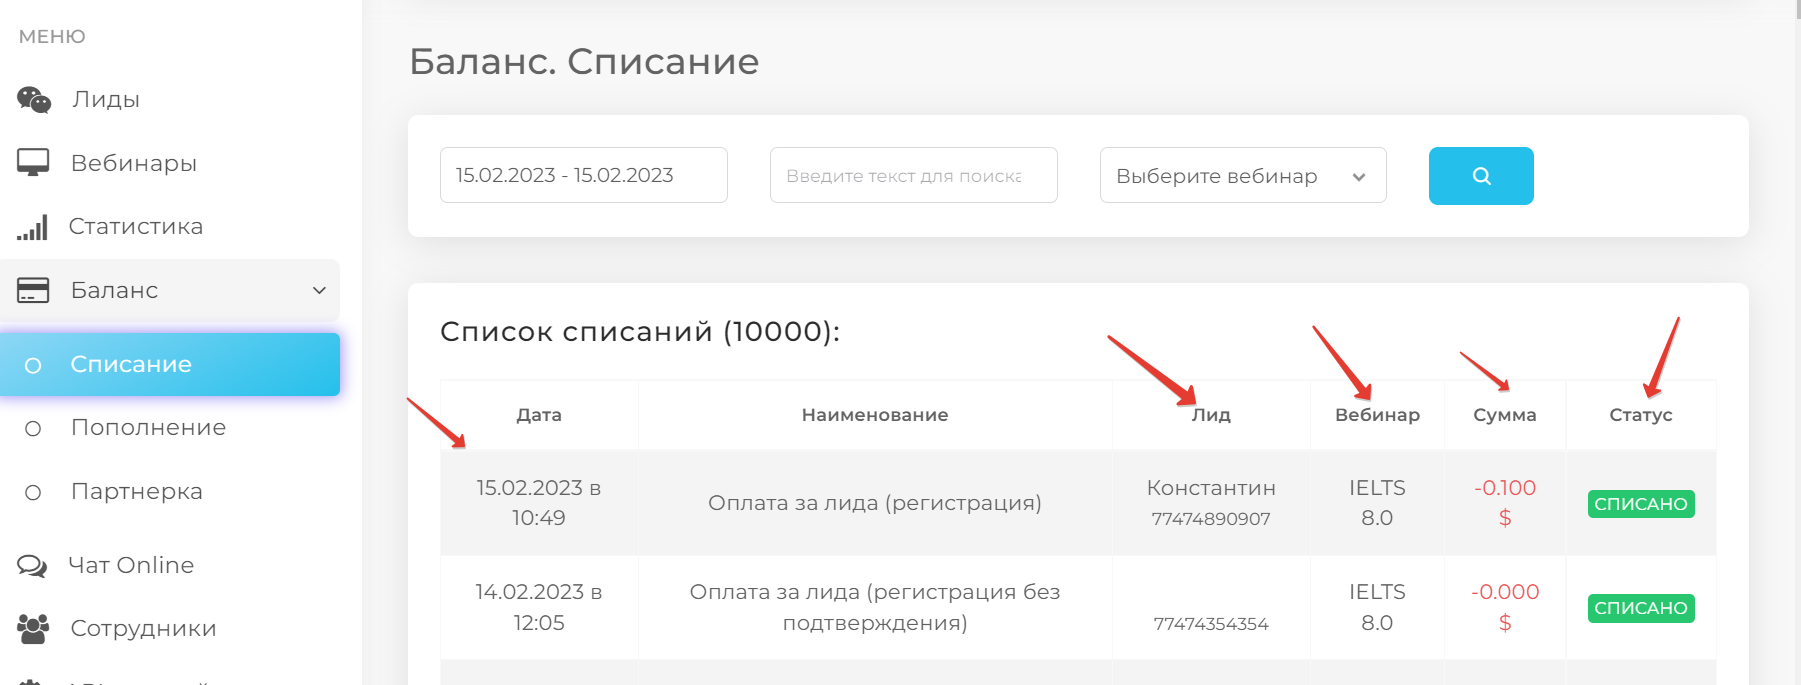Click the Сумма column header
This screenshot has width=1801, height=685.
point(1504,415)
